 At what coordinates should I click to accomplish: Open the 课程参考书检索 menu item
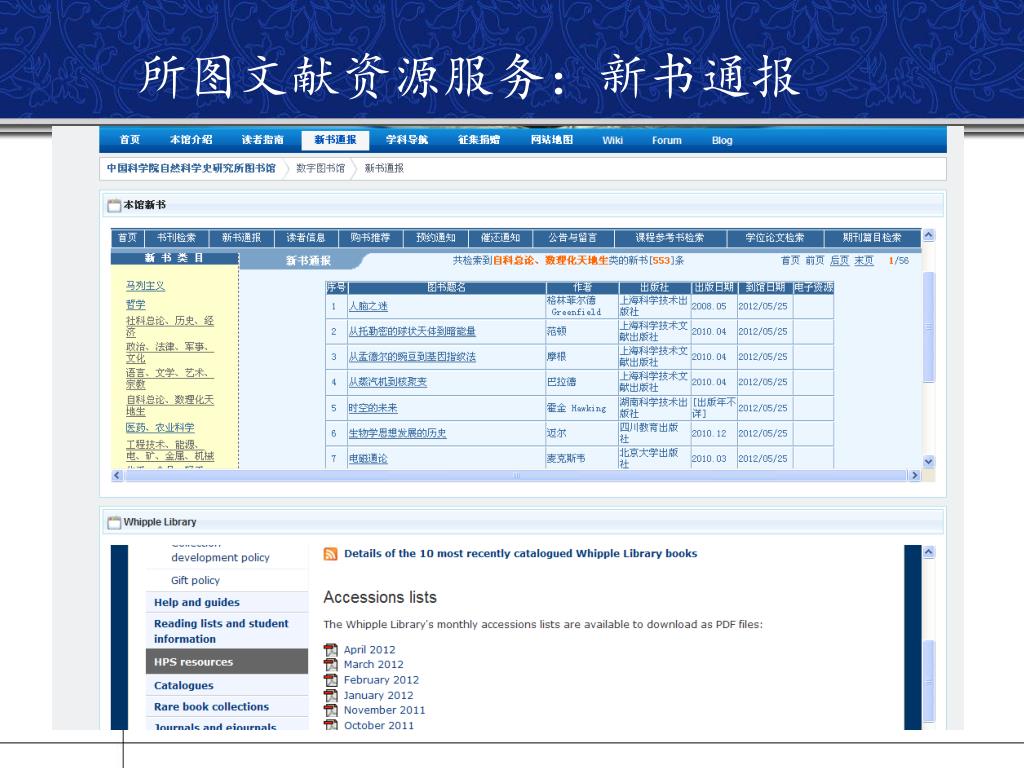(669, 238)
